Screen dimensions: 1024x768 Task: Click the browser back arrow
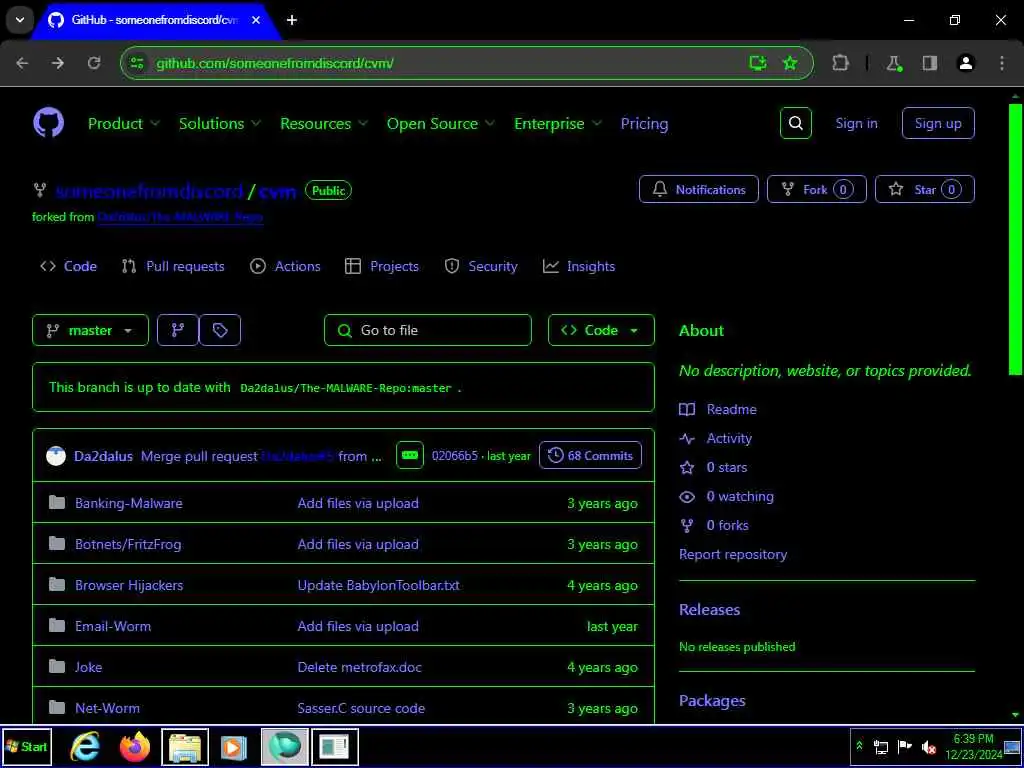click(22, 63)
